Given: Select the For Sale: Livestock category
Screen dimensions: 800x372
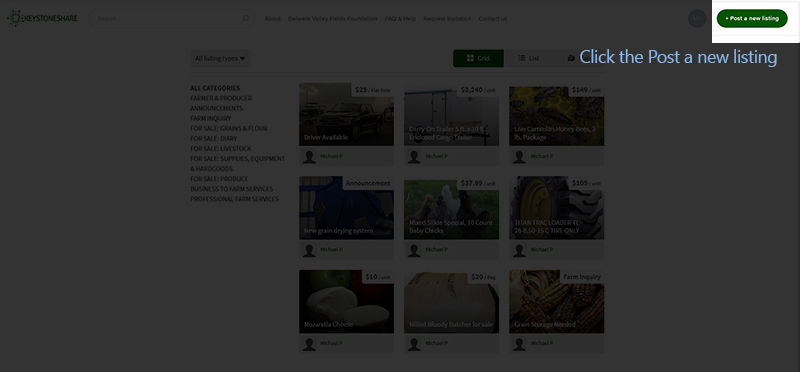Looking at the screenshot, I should click(221, 148).
